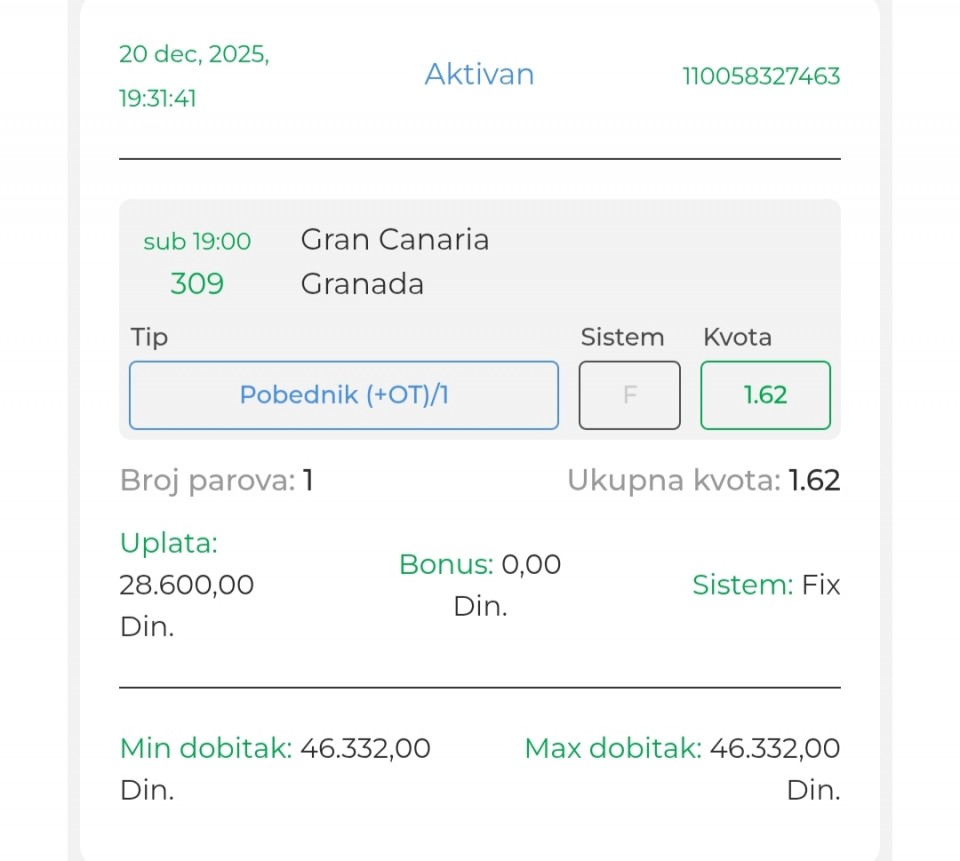Click the Tip column label
The image size is (960, 861).
pyautogui.click(x=149, y=337)
